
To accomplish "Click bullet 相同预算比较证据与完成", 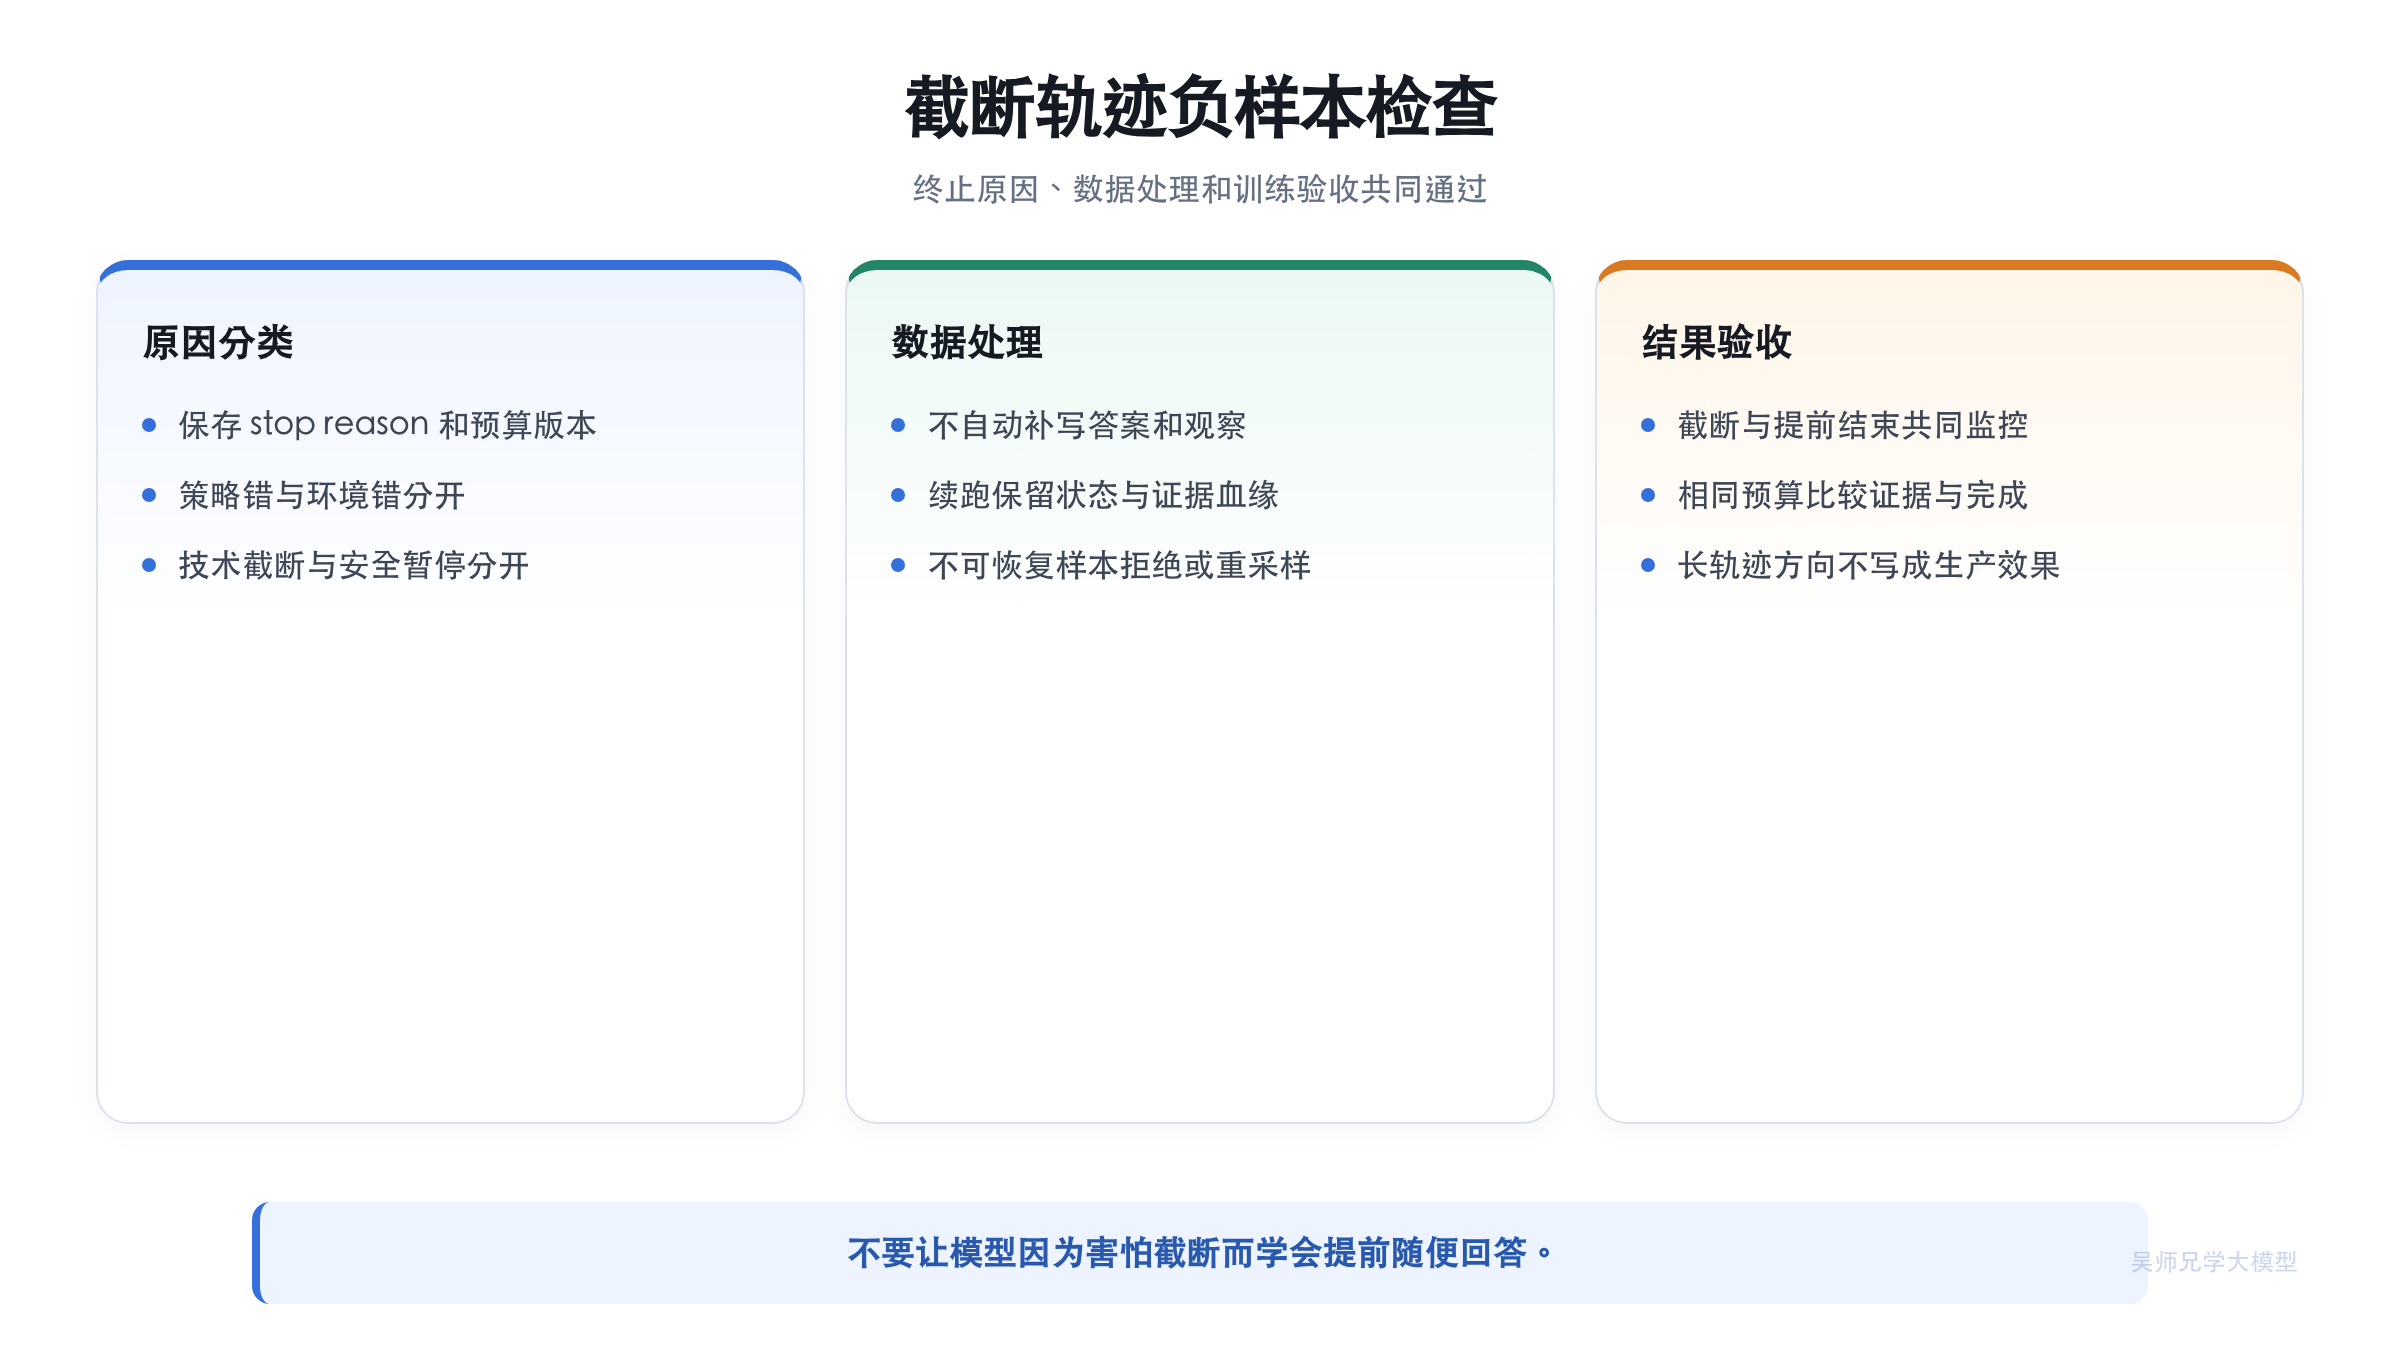I will pyautogui.click(x=1853, y=495).
